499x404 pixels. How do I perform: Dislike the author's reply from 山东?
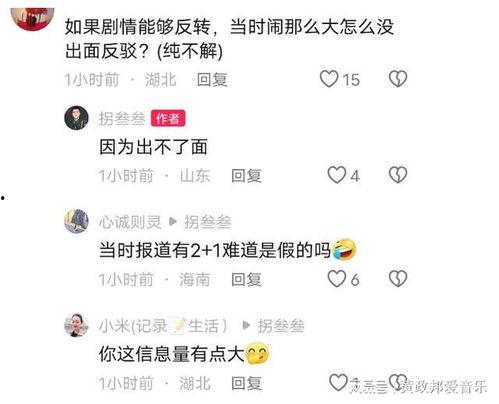398,175
